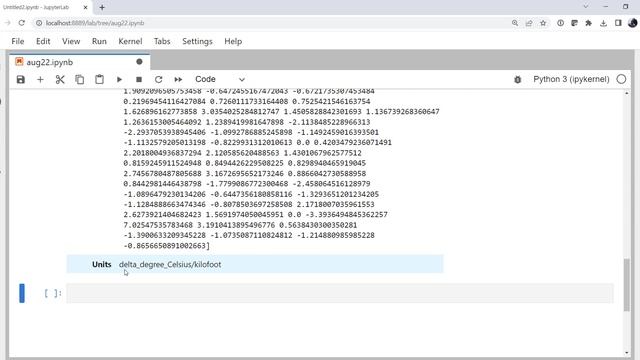The width and height of the screenshot is (640, 360).
Task: Open the browser downloads icon
Action: click(603, 23)
